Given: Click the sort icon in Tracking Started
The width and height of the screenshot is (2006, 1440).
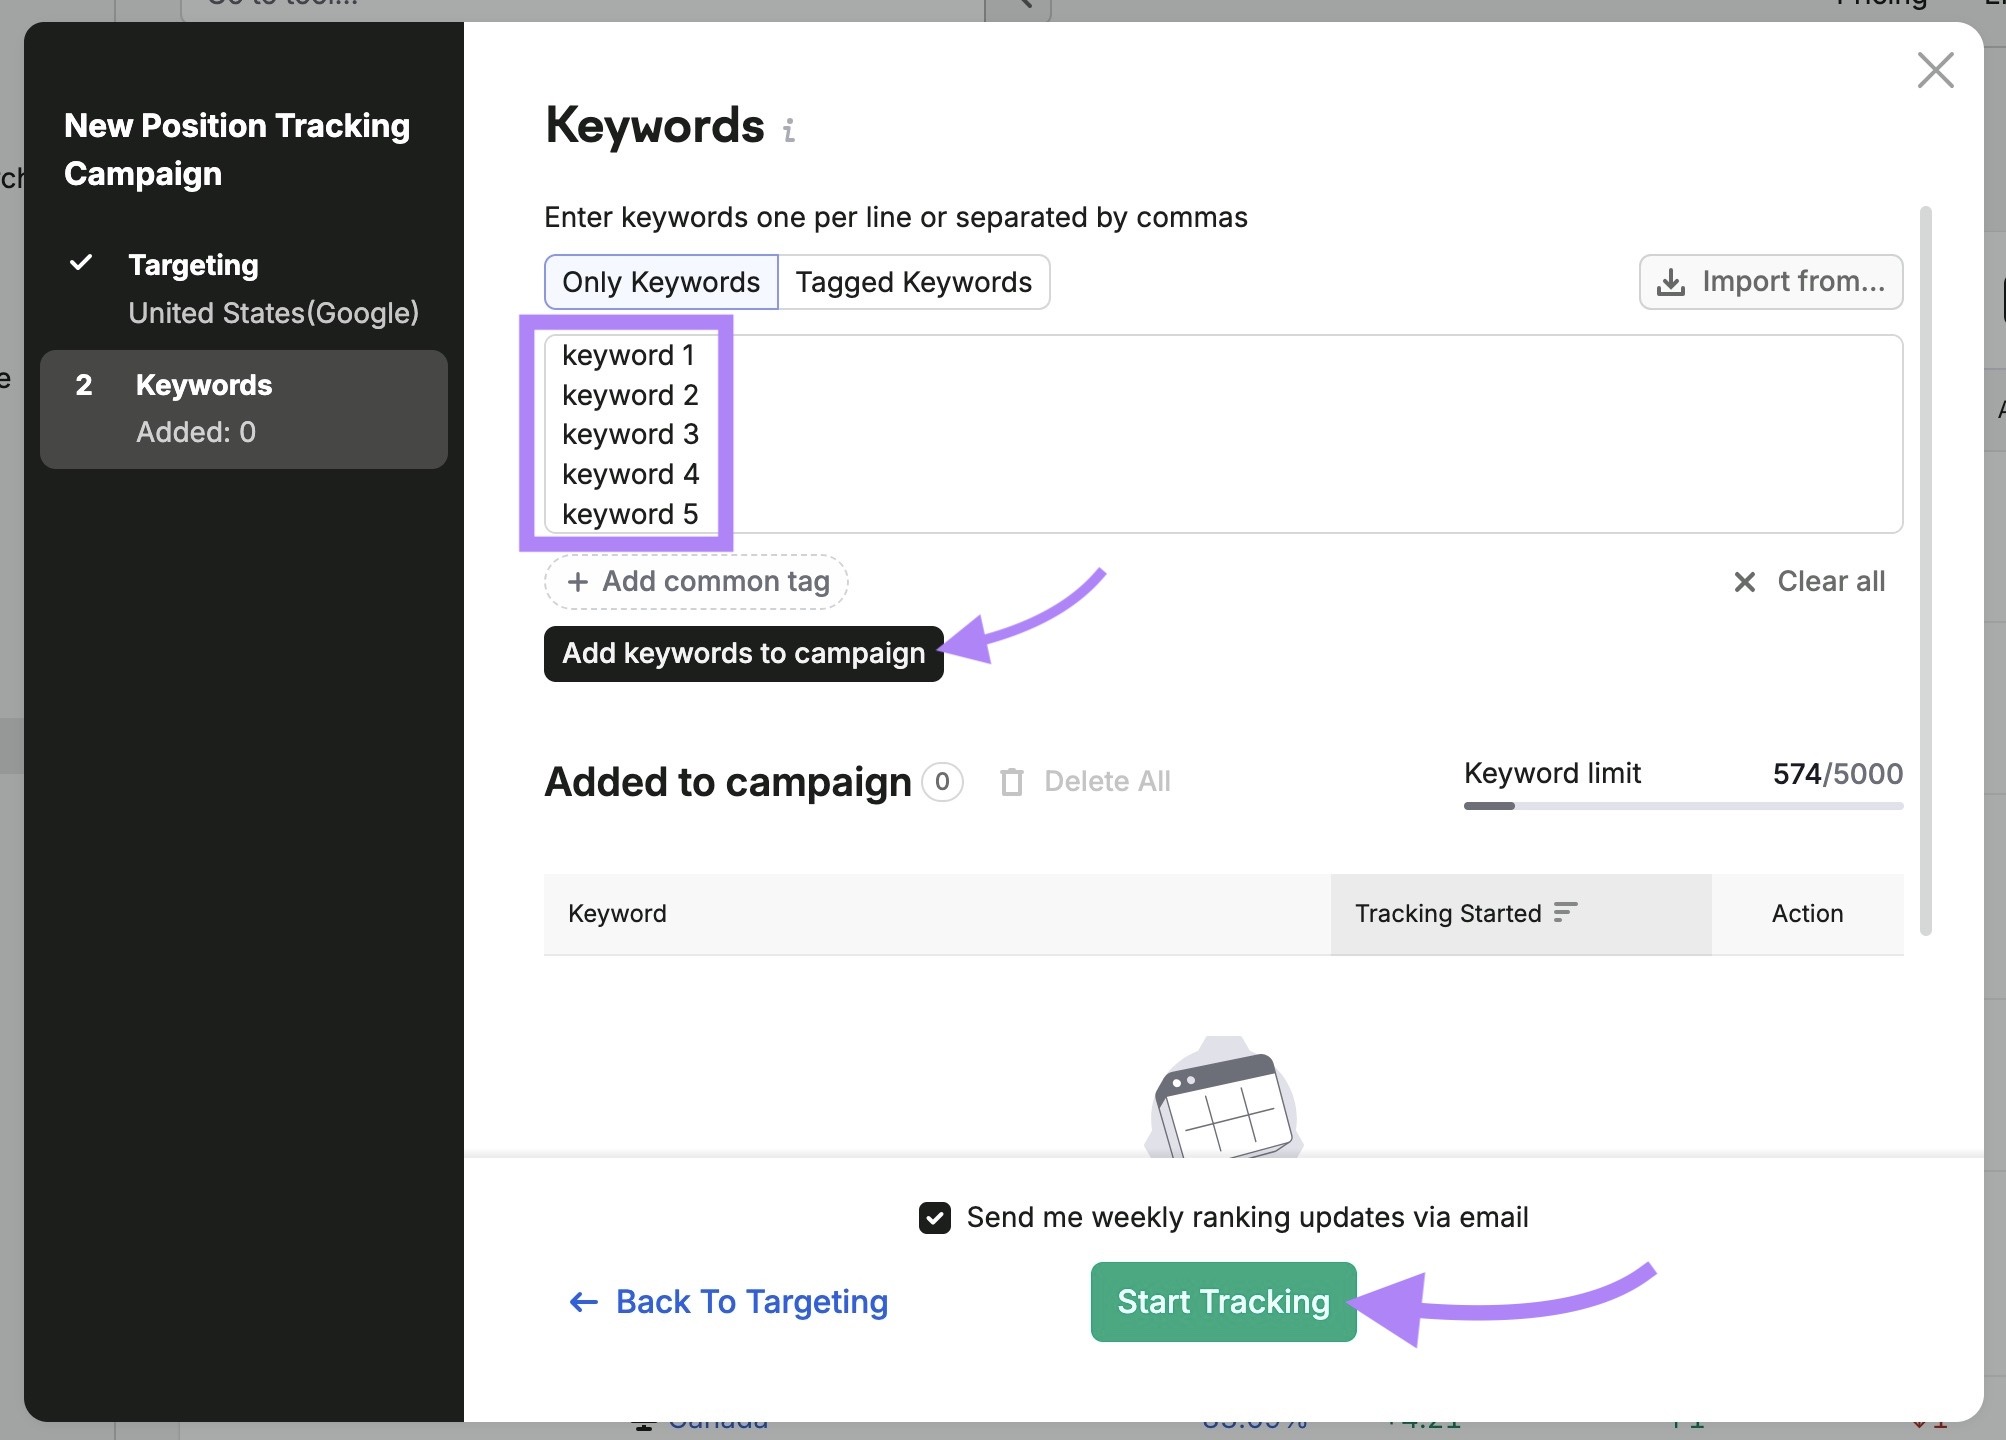Looking at the screenshot, I should tap(1565, 912).
